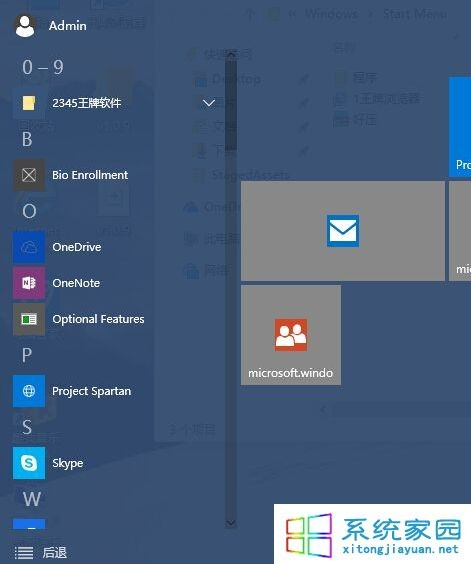Image resolution: width=471 pixels, height=564 pixels.
Task: Click the Admin user name label
Action: pos(68,26)
